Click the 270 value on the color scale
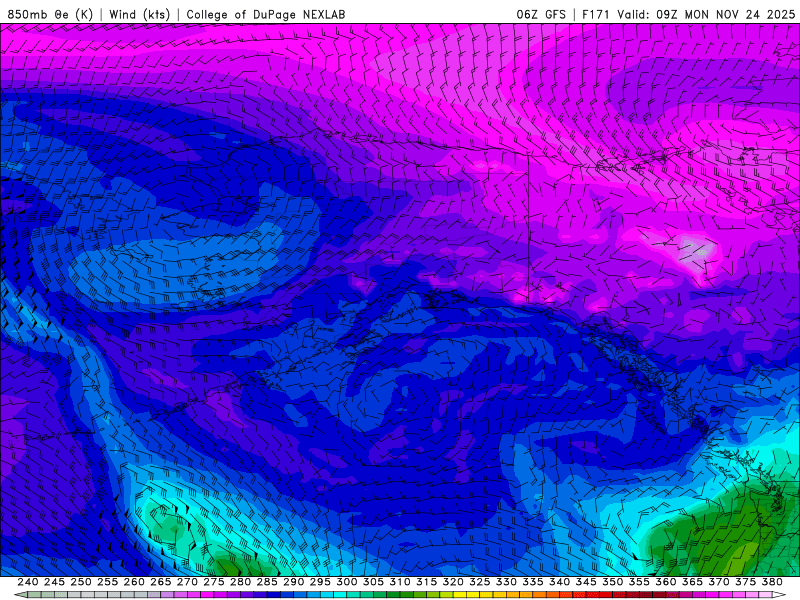The width and height of the screenshot is (800, 600). click(x=187, y=582)
